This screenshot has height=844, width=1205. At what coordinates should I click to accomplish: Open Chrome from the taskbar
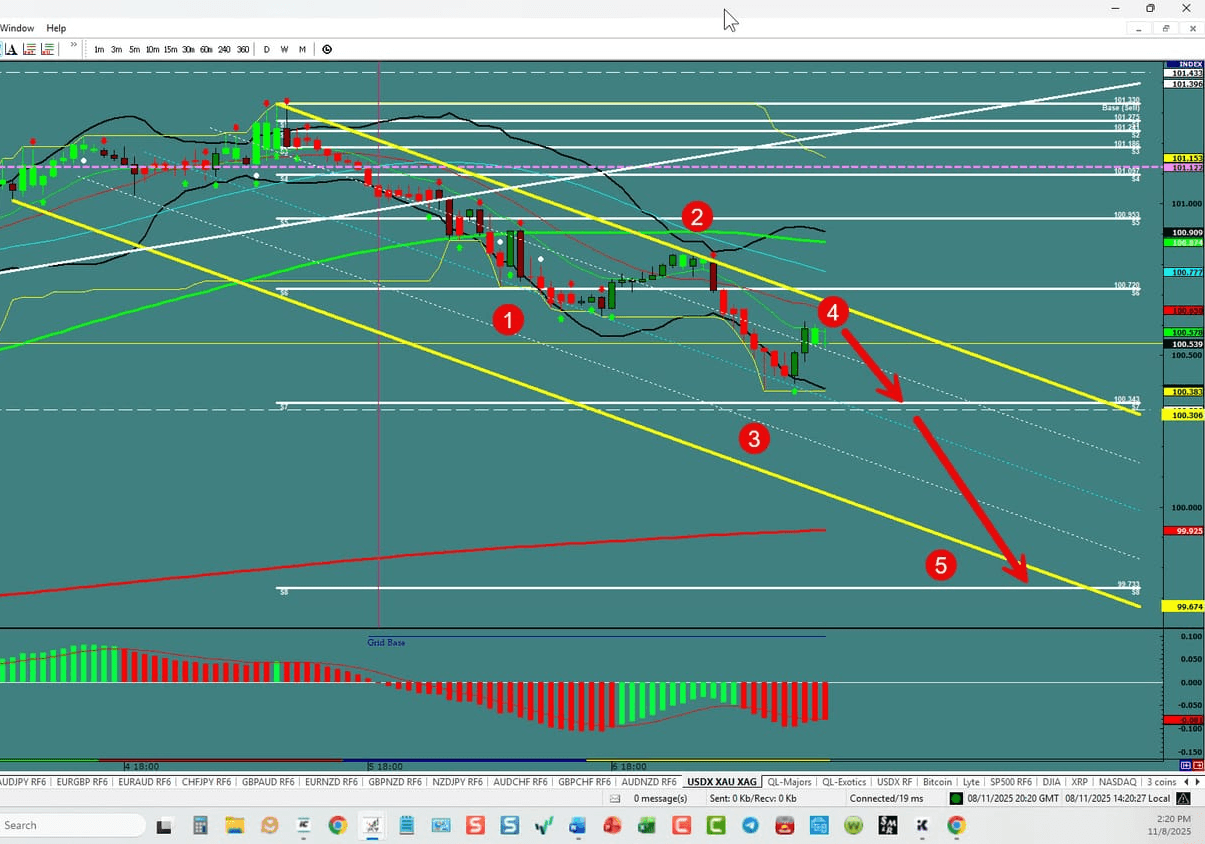337,826
